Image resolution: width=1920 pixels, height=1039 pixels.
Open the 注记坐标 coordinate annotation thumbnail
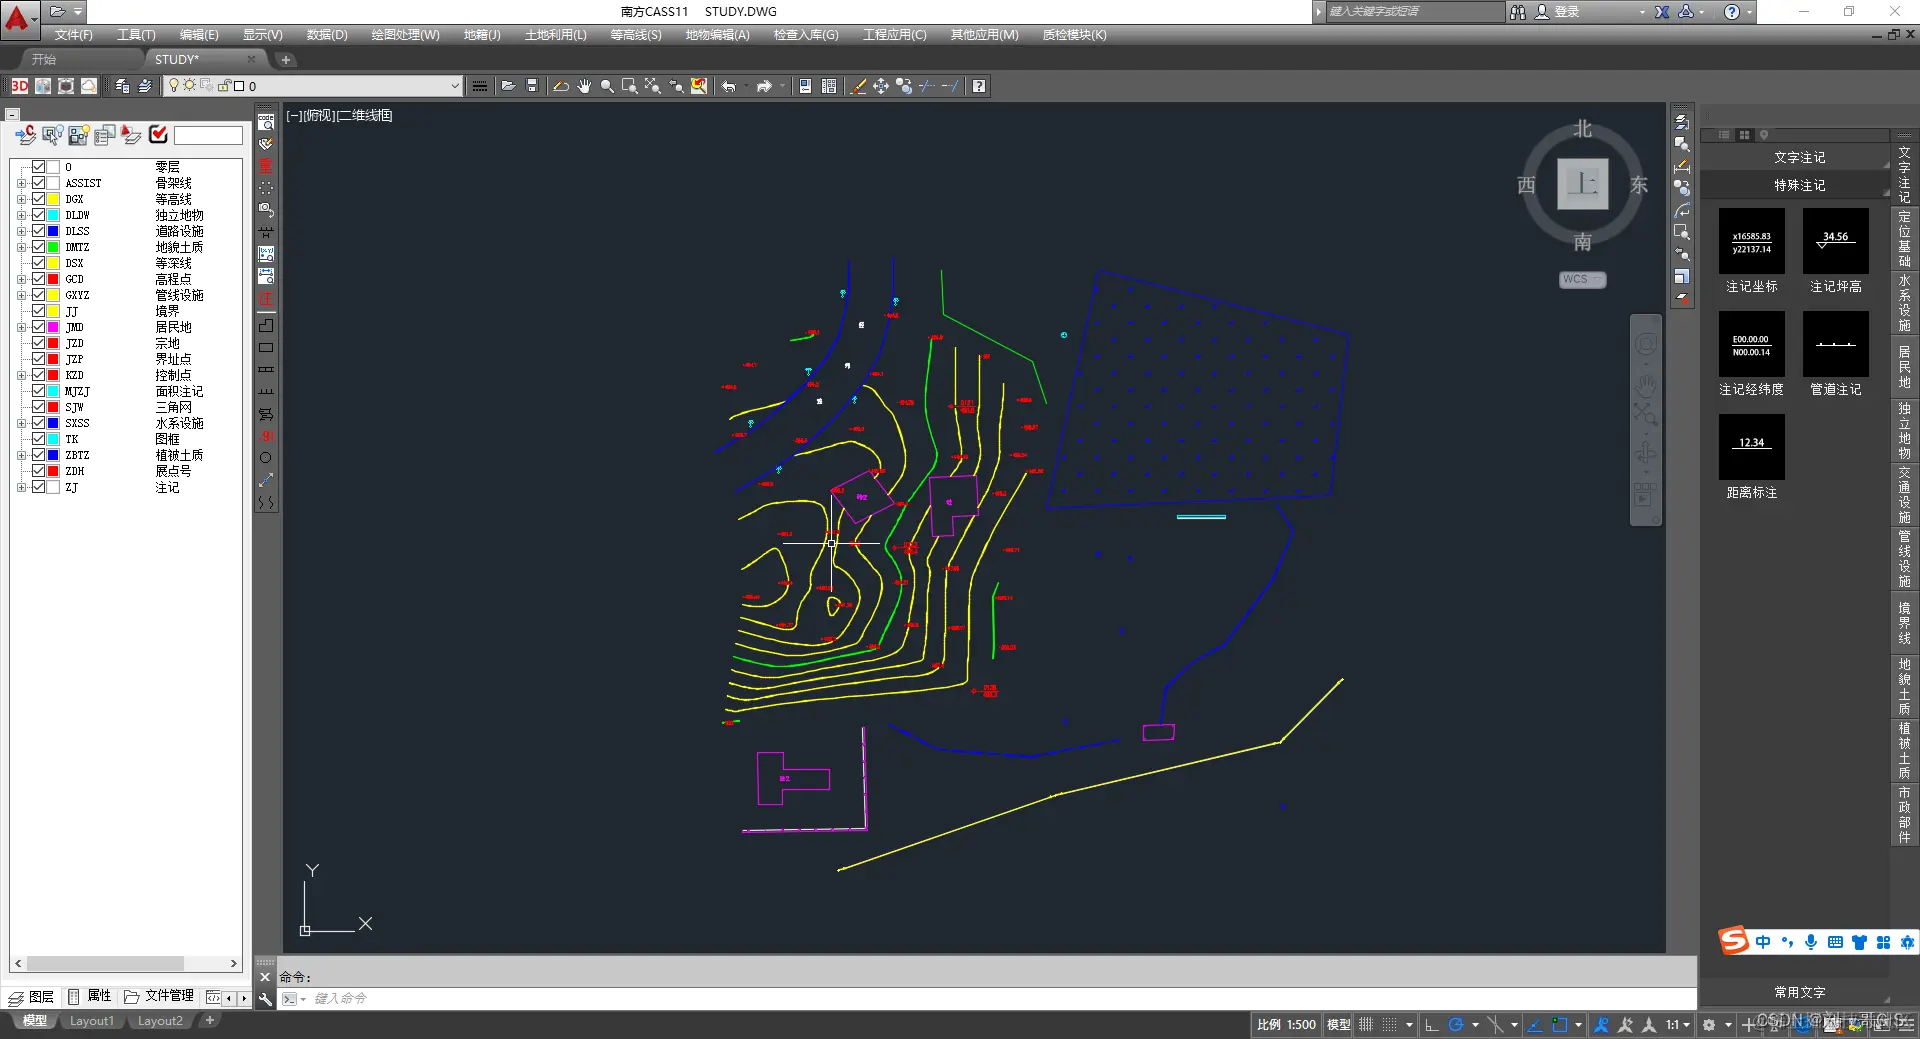tap(1752, 241)
